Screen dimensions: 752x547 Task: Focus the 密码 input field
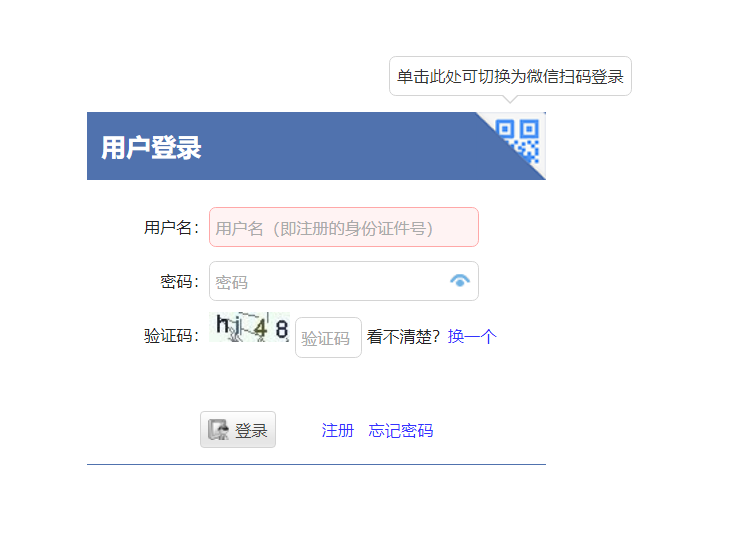click(330, 281)
